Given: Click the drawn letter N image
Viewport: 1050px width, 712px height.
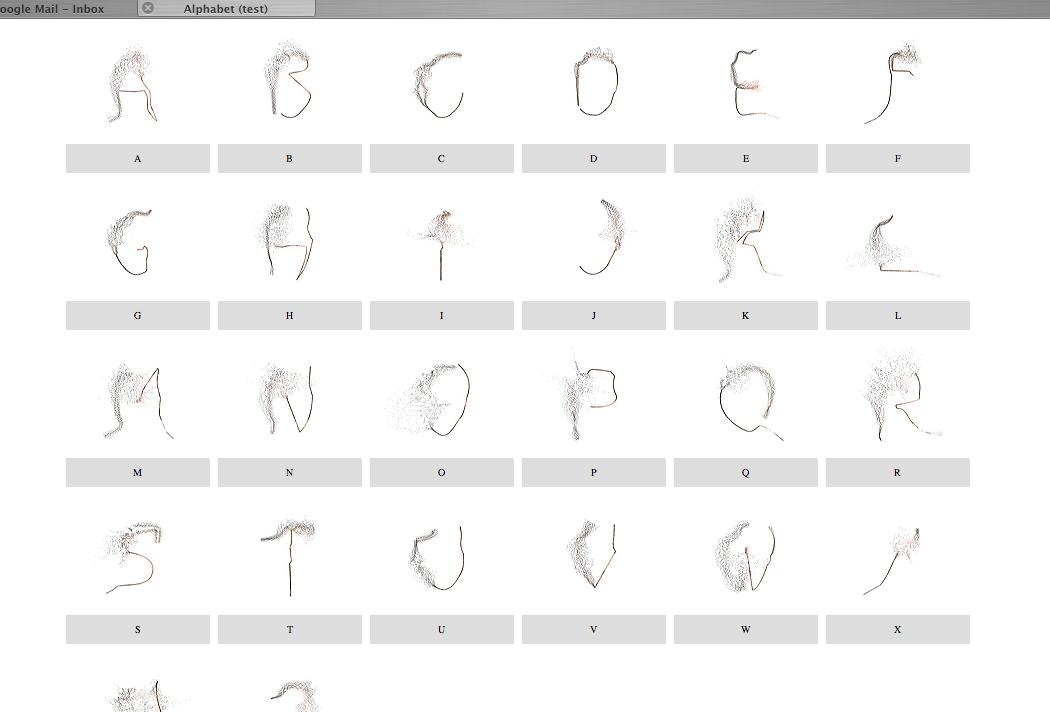Looking at the screenshot, I should (x=283, y=398).
